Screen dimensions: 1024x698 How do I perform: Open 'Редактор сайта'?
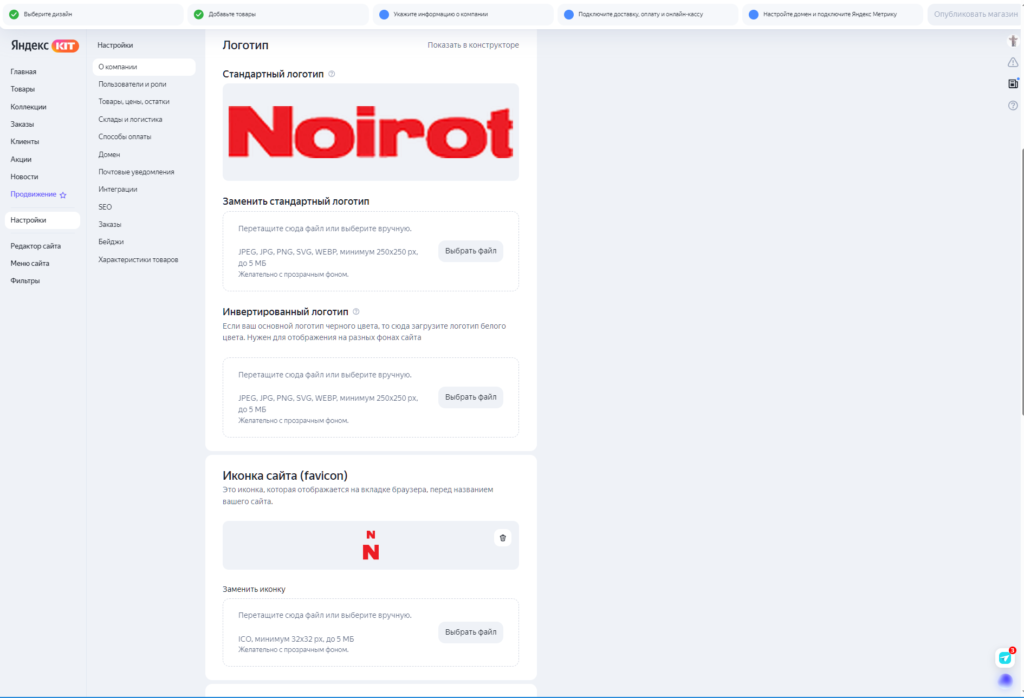coord(35,246)
